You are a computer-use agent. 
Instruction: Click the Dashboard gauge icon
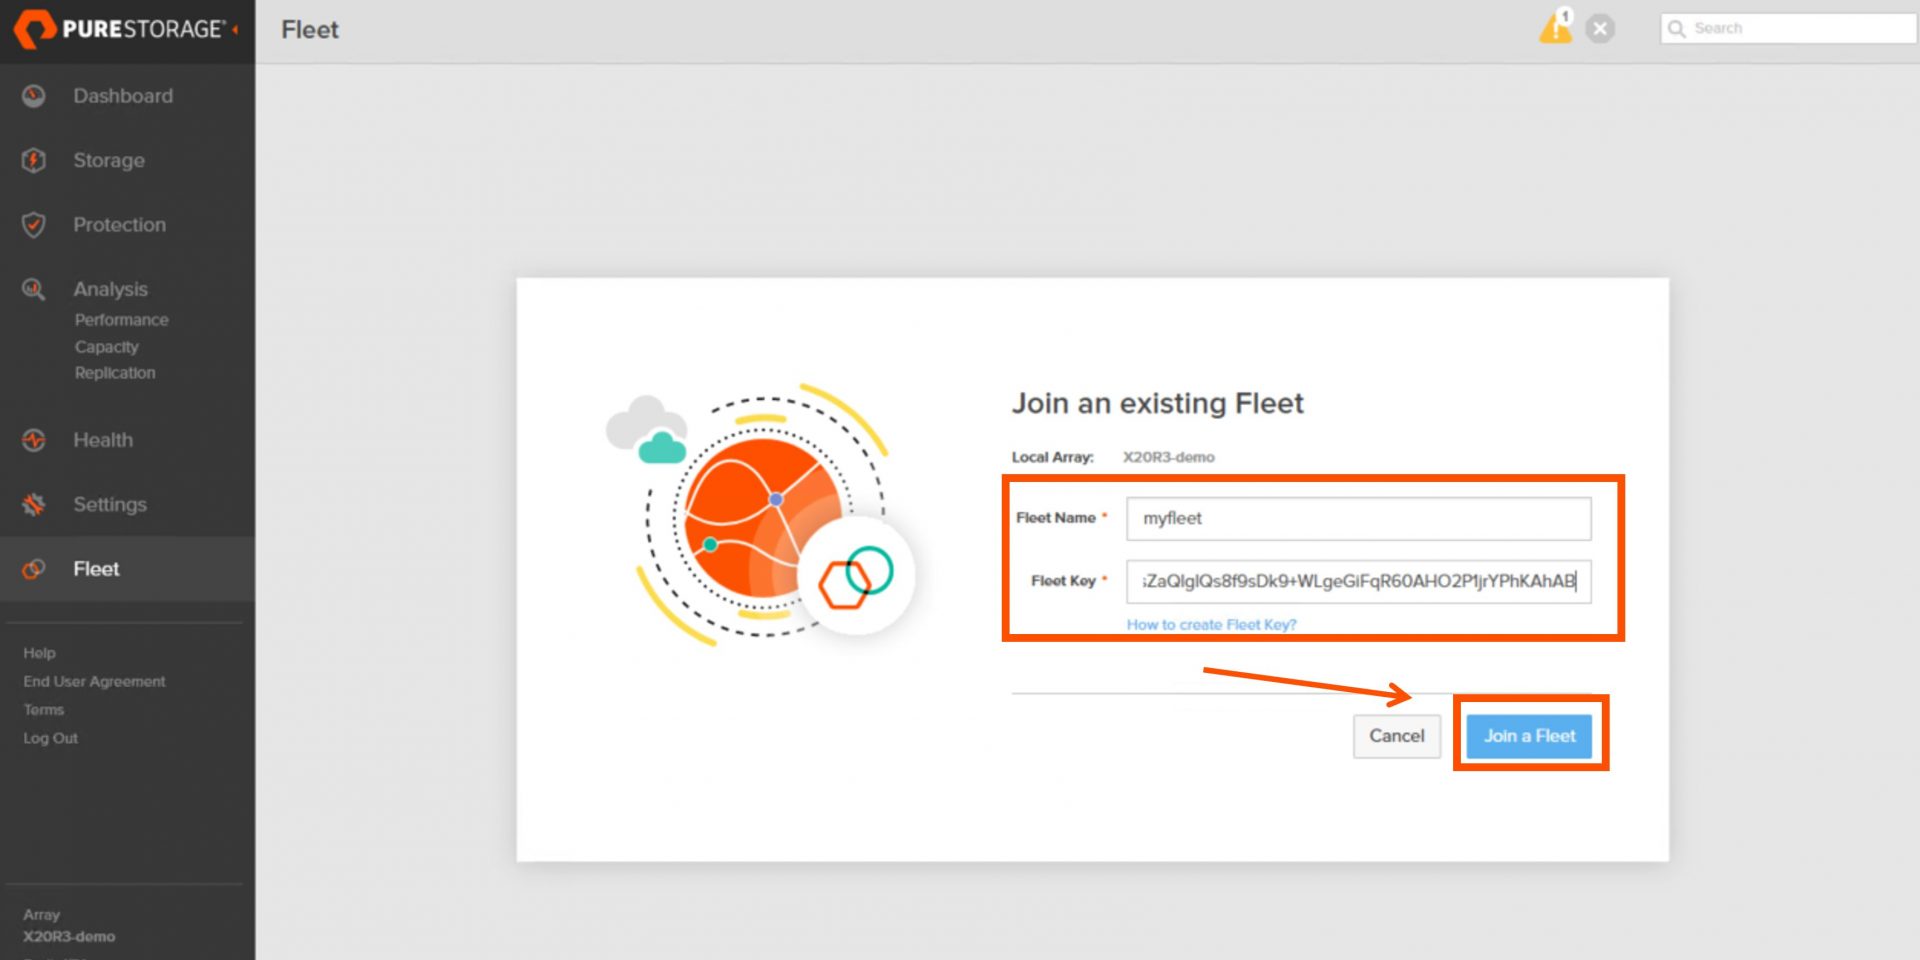coord(34,96)
